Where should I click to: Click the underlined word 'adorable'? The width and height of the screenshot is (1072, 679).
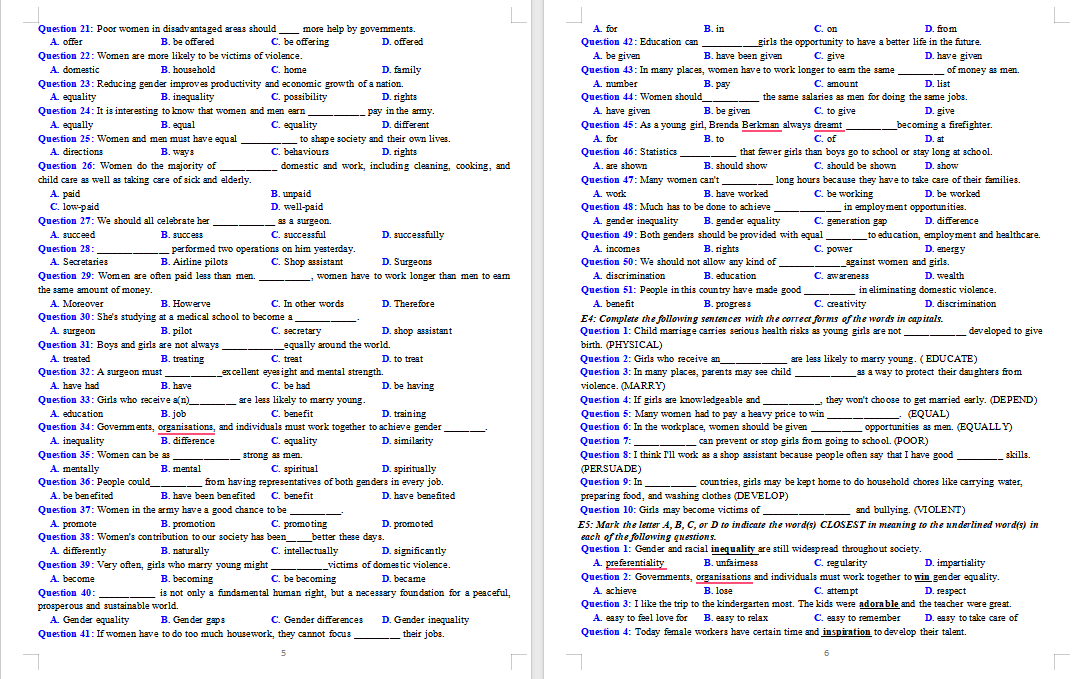point(878,604)
